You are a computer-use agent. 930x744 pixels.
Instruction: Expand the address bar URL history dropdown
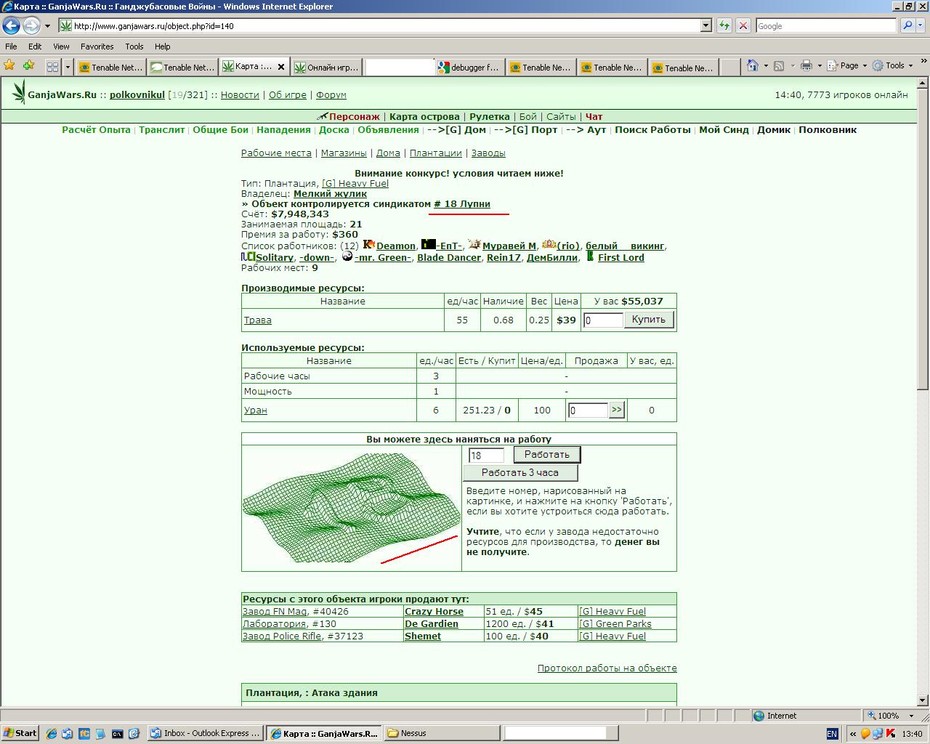(705, 26)
